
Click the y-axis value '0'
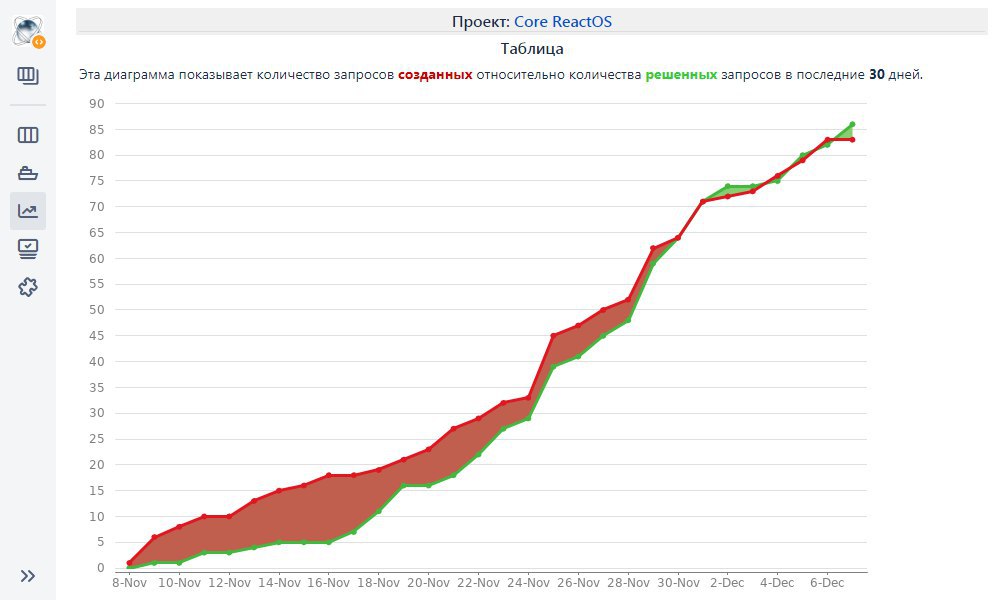point(101,567)
